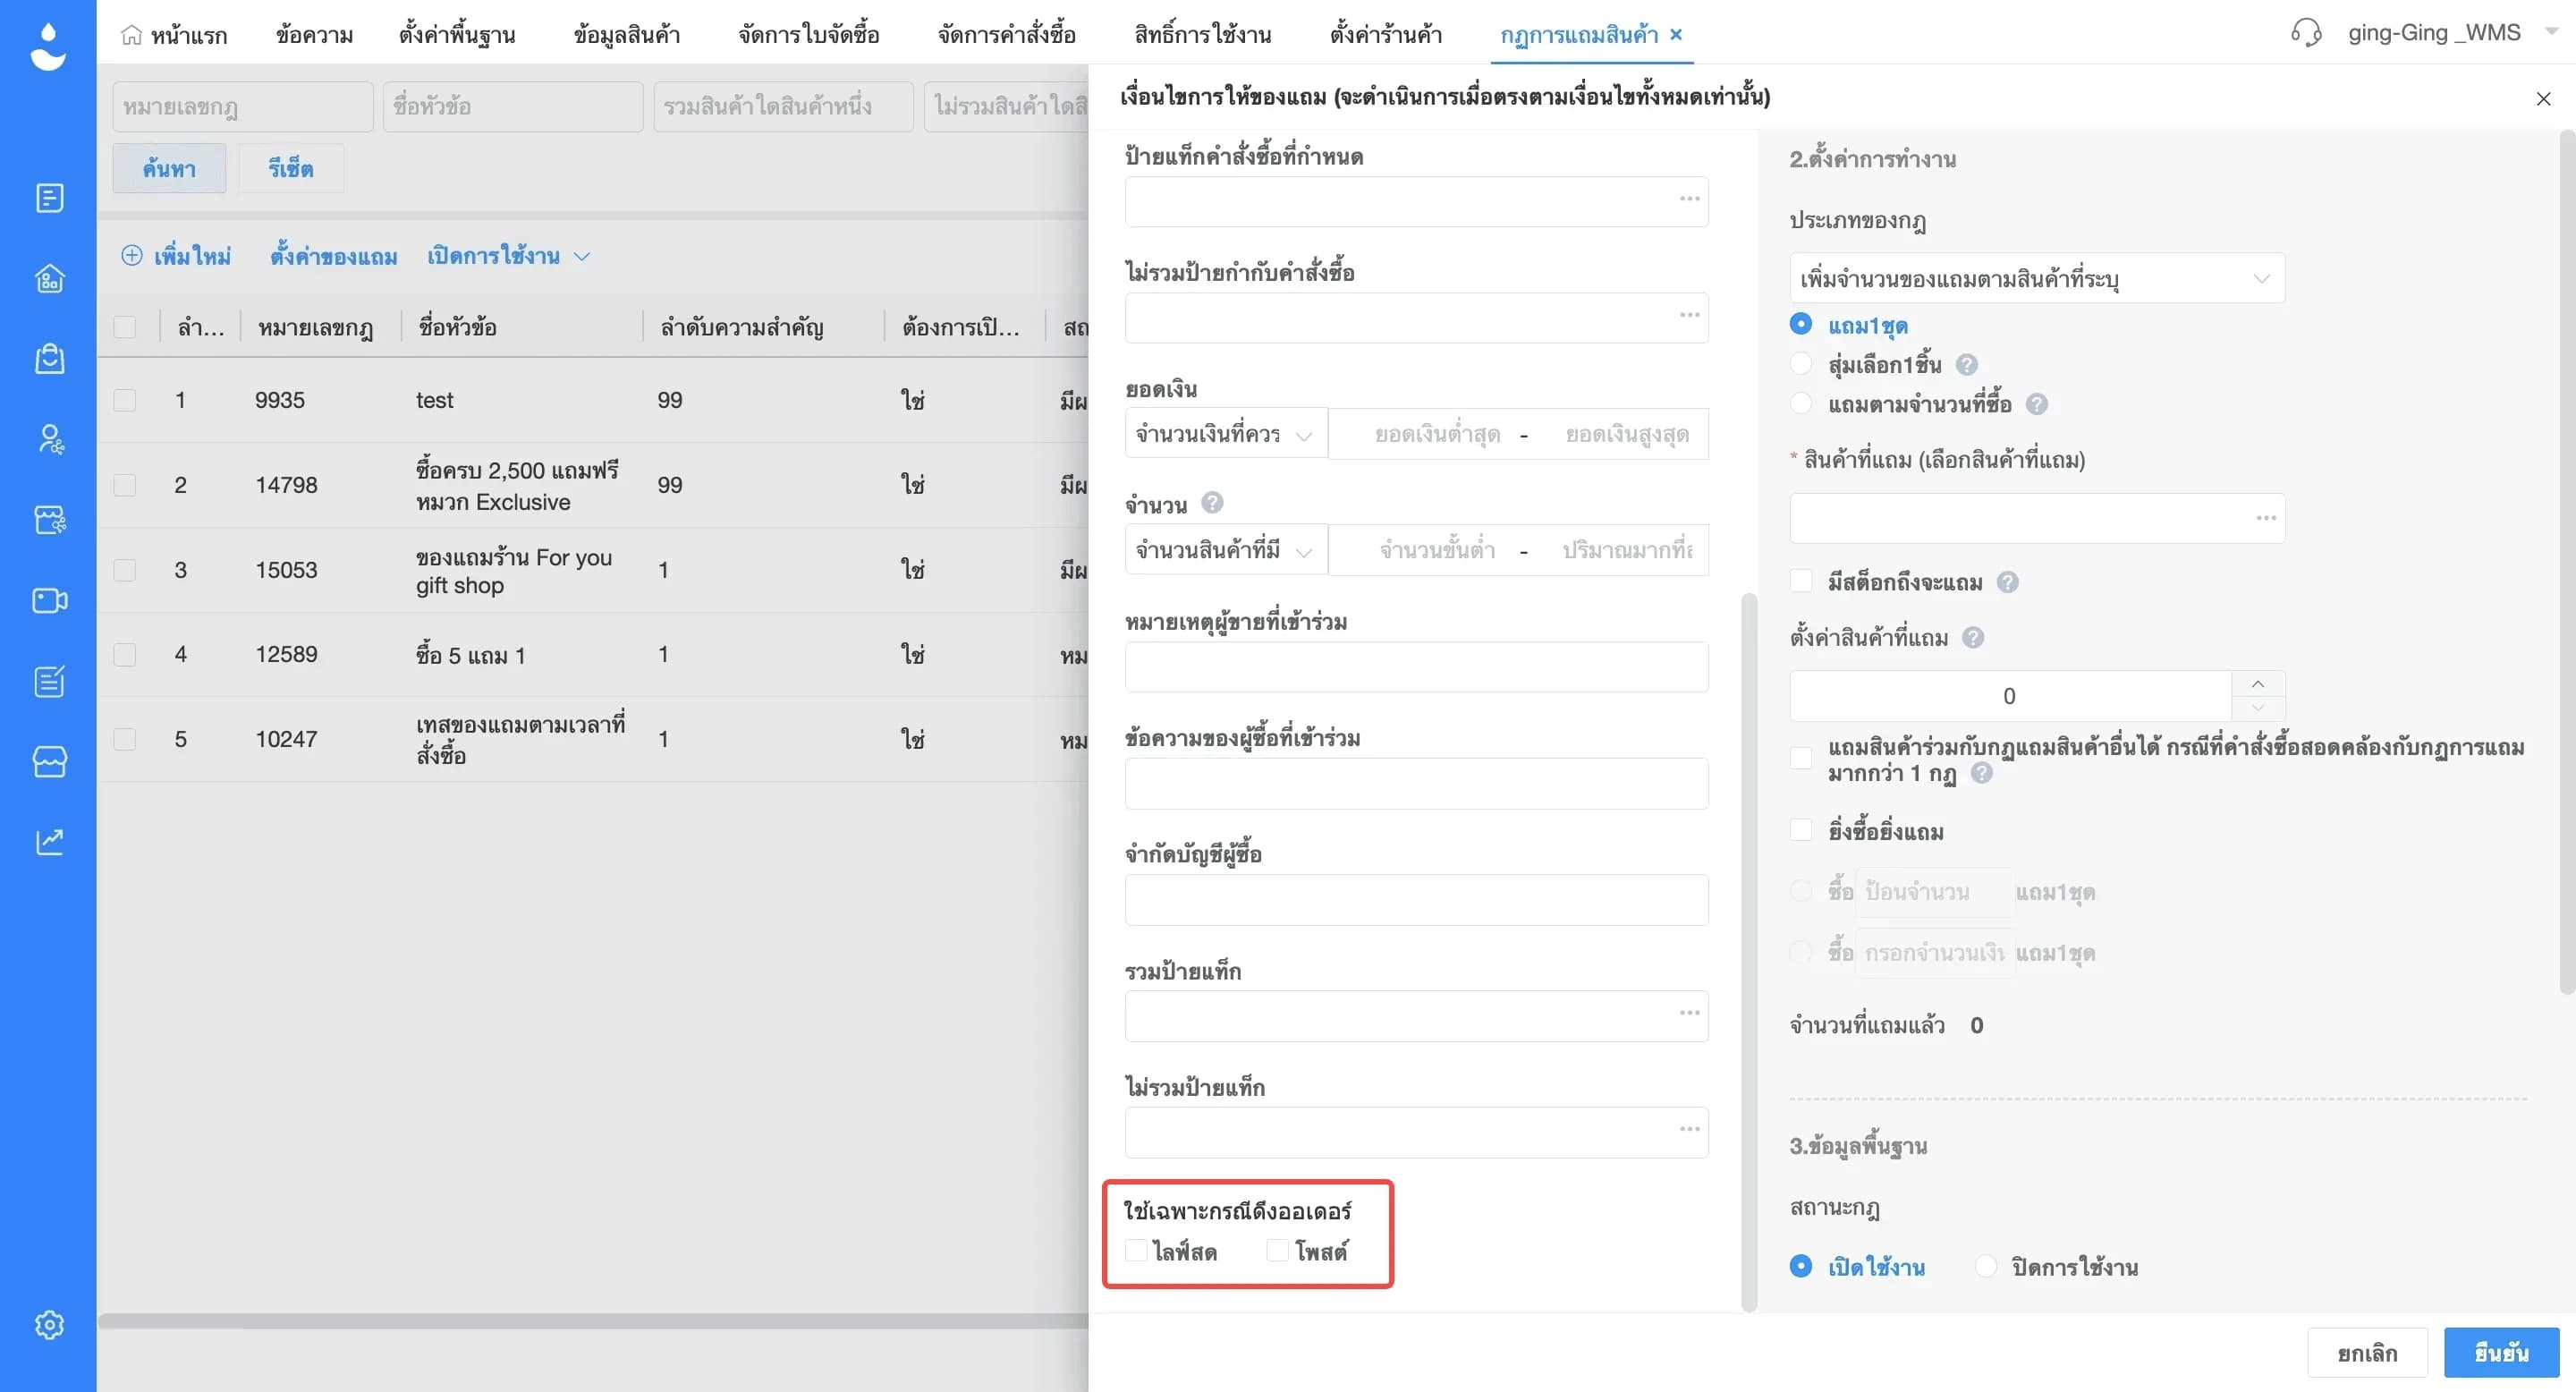Open the จัดการคำสั่งซื้อ menu
Image resolution: width=2576 pixels, height=1392 pixels.
[1006, 35]
